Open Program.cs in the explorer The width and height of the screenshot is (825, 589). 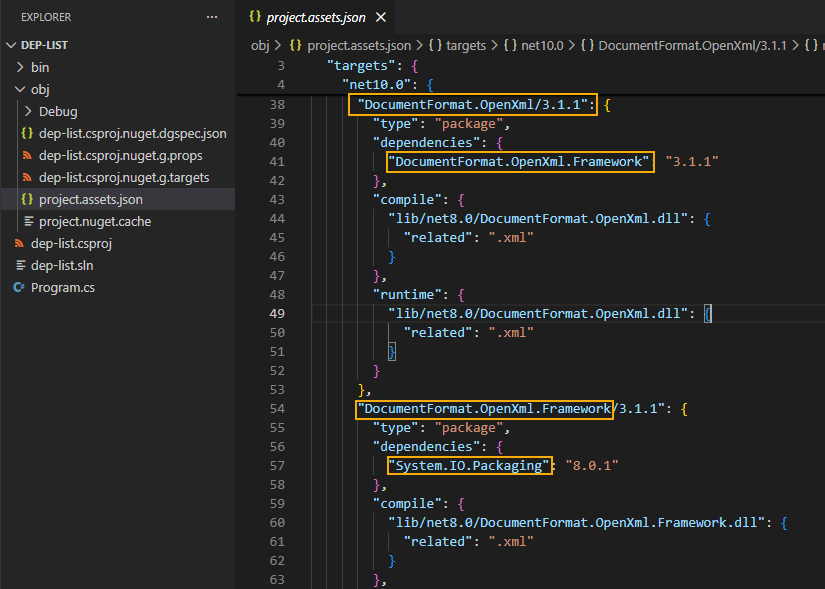click(62, 287)
